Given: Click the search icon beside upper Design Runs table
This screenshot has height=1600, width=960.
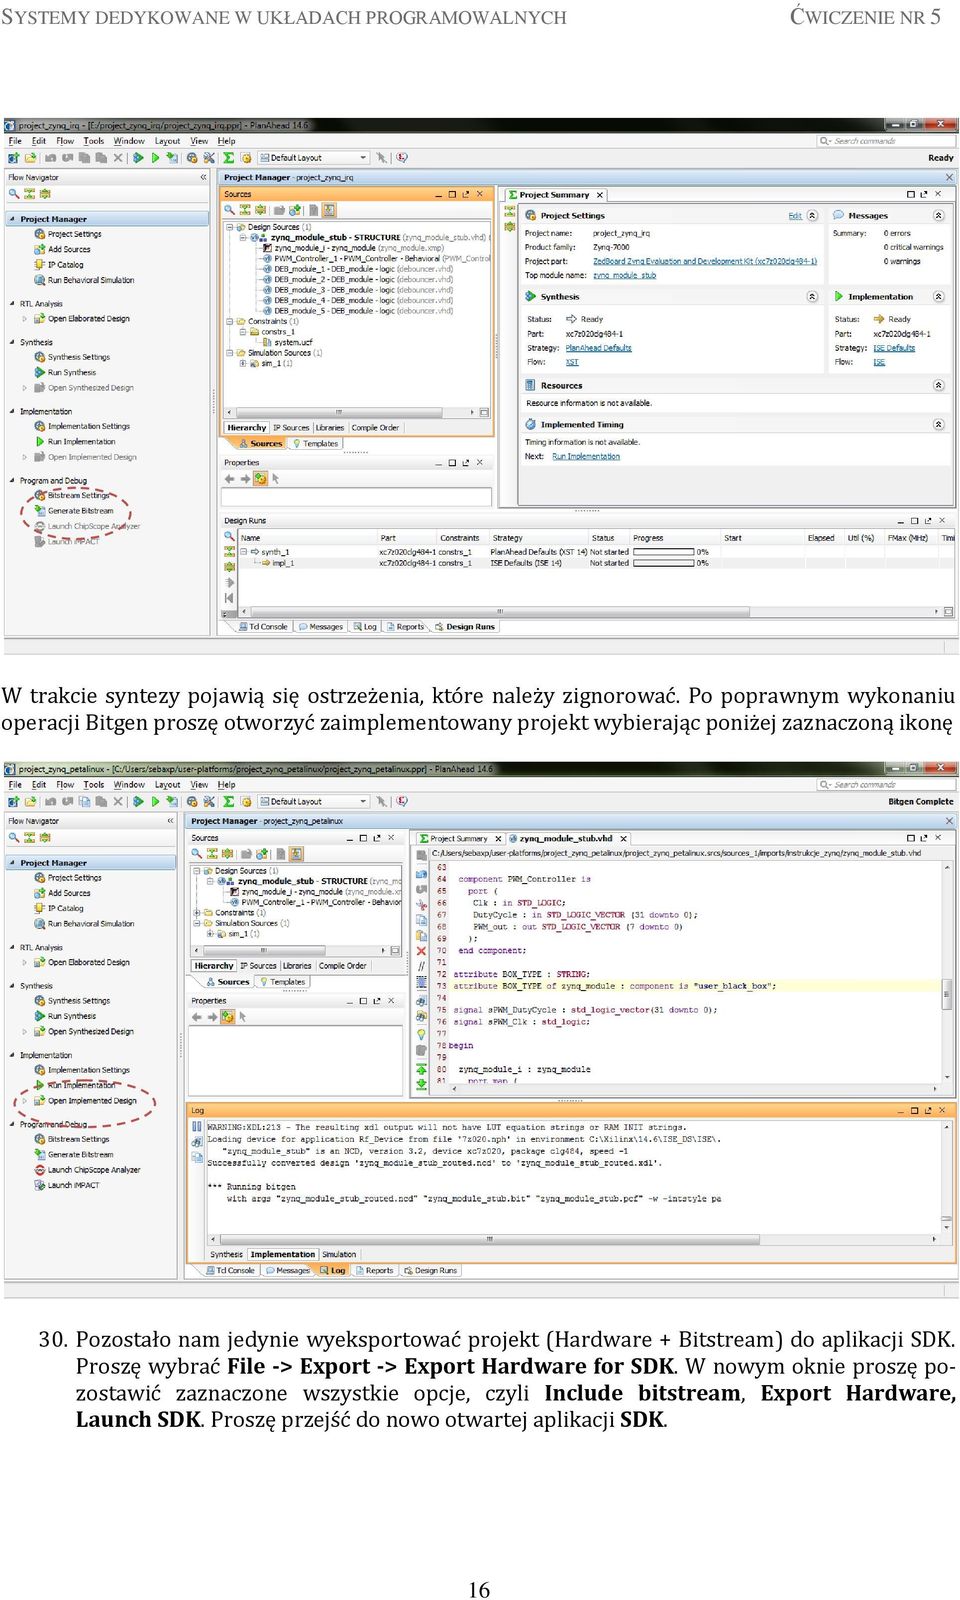Looking at the screenshot, I should pos(229,537).
